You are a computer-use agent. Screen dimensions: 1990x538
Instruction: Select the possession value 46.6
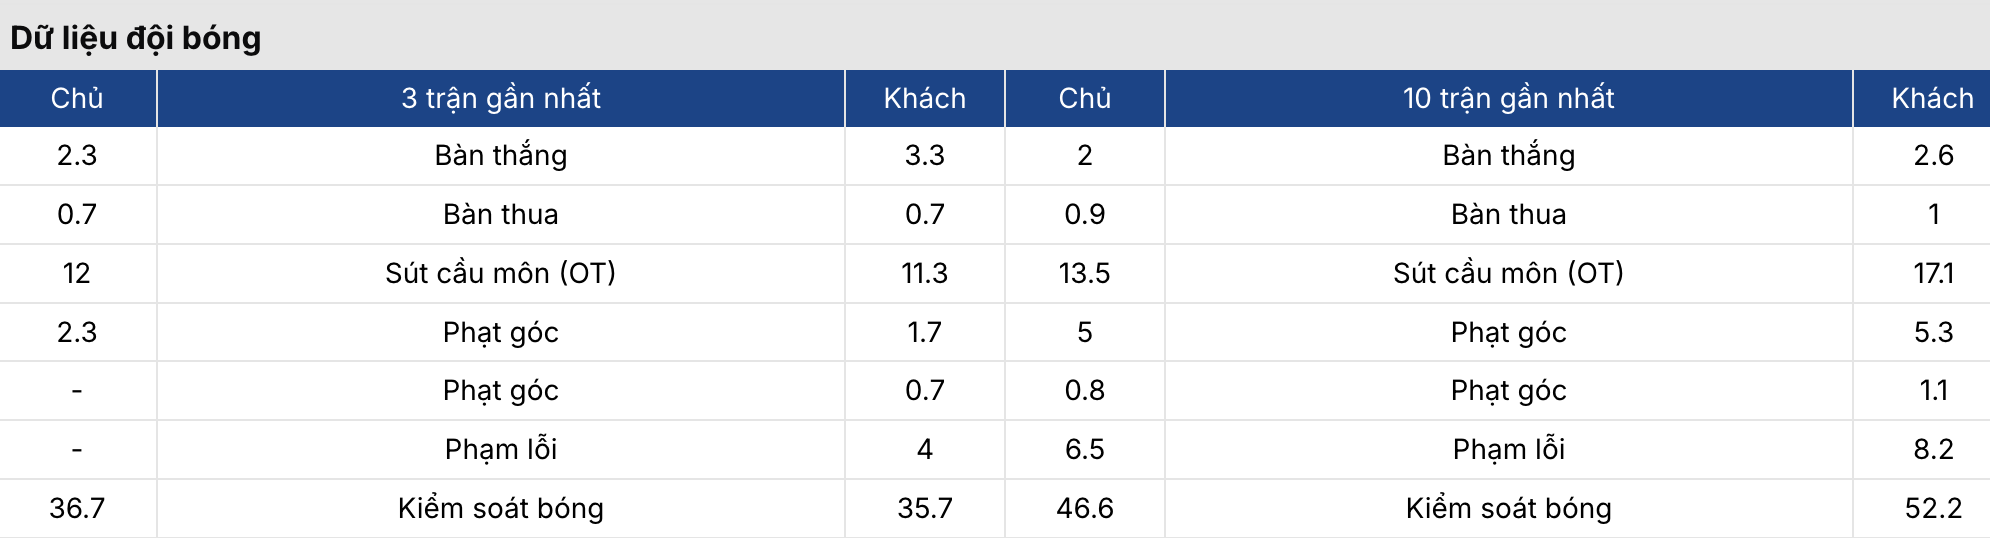coord(1085,508)
